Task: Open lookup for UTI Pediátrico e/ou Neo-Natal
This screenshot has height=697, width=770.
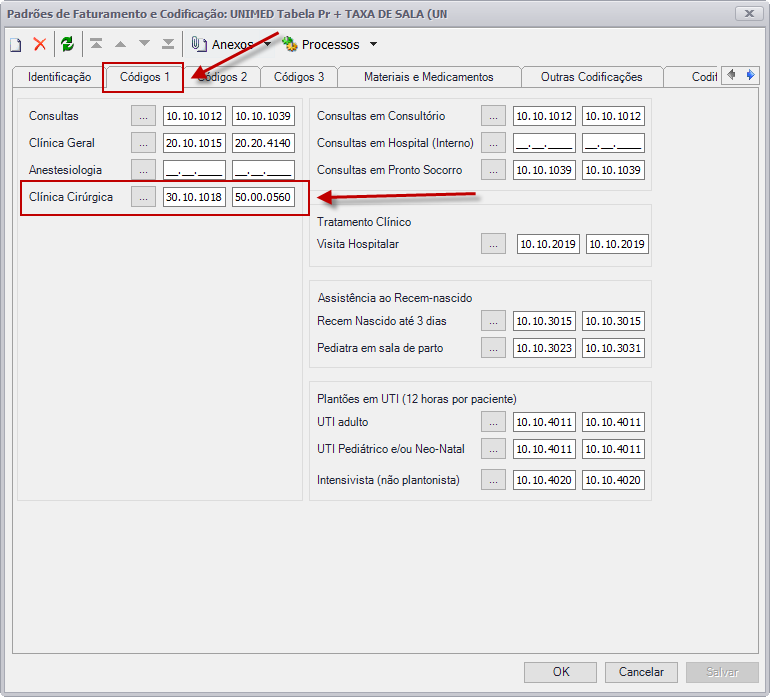Action: [494, 449]
